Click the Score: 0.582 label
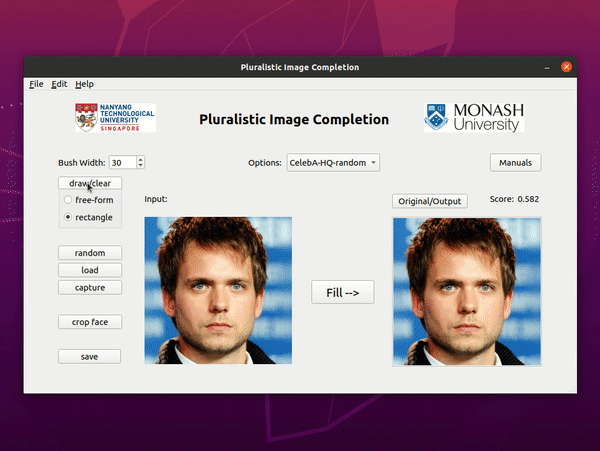The image size is (600, 451). coord(514,199)
